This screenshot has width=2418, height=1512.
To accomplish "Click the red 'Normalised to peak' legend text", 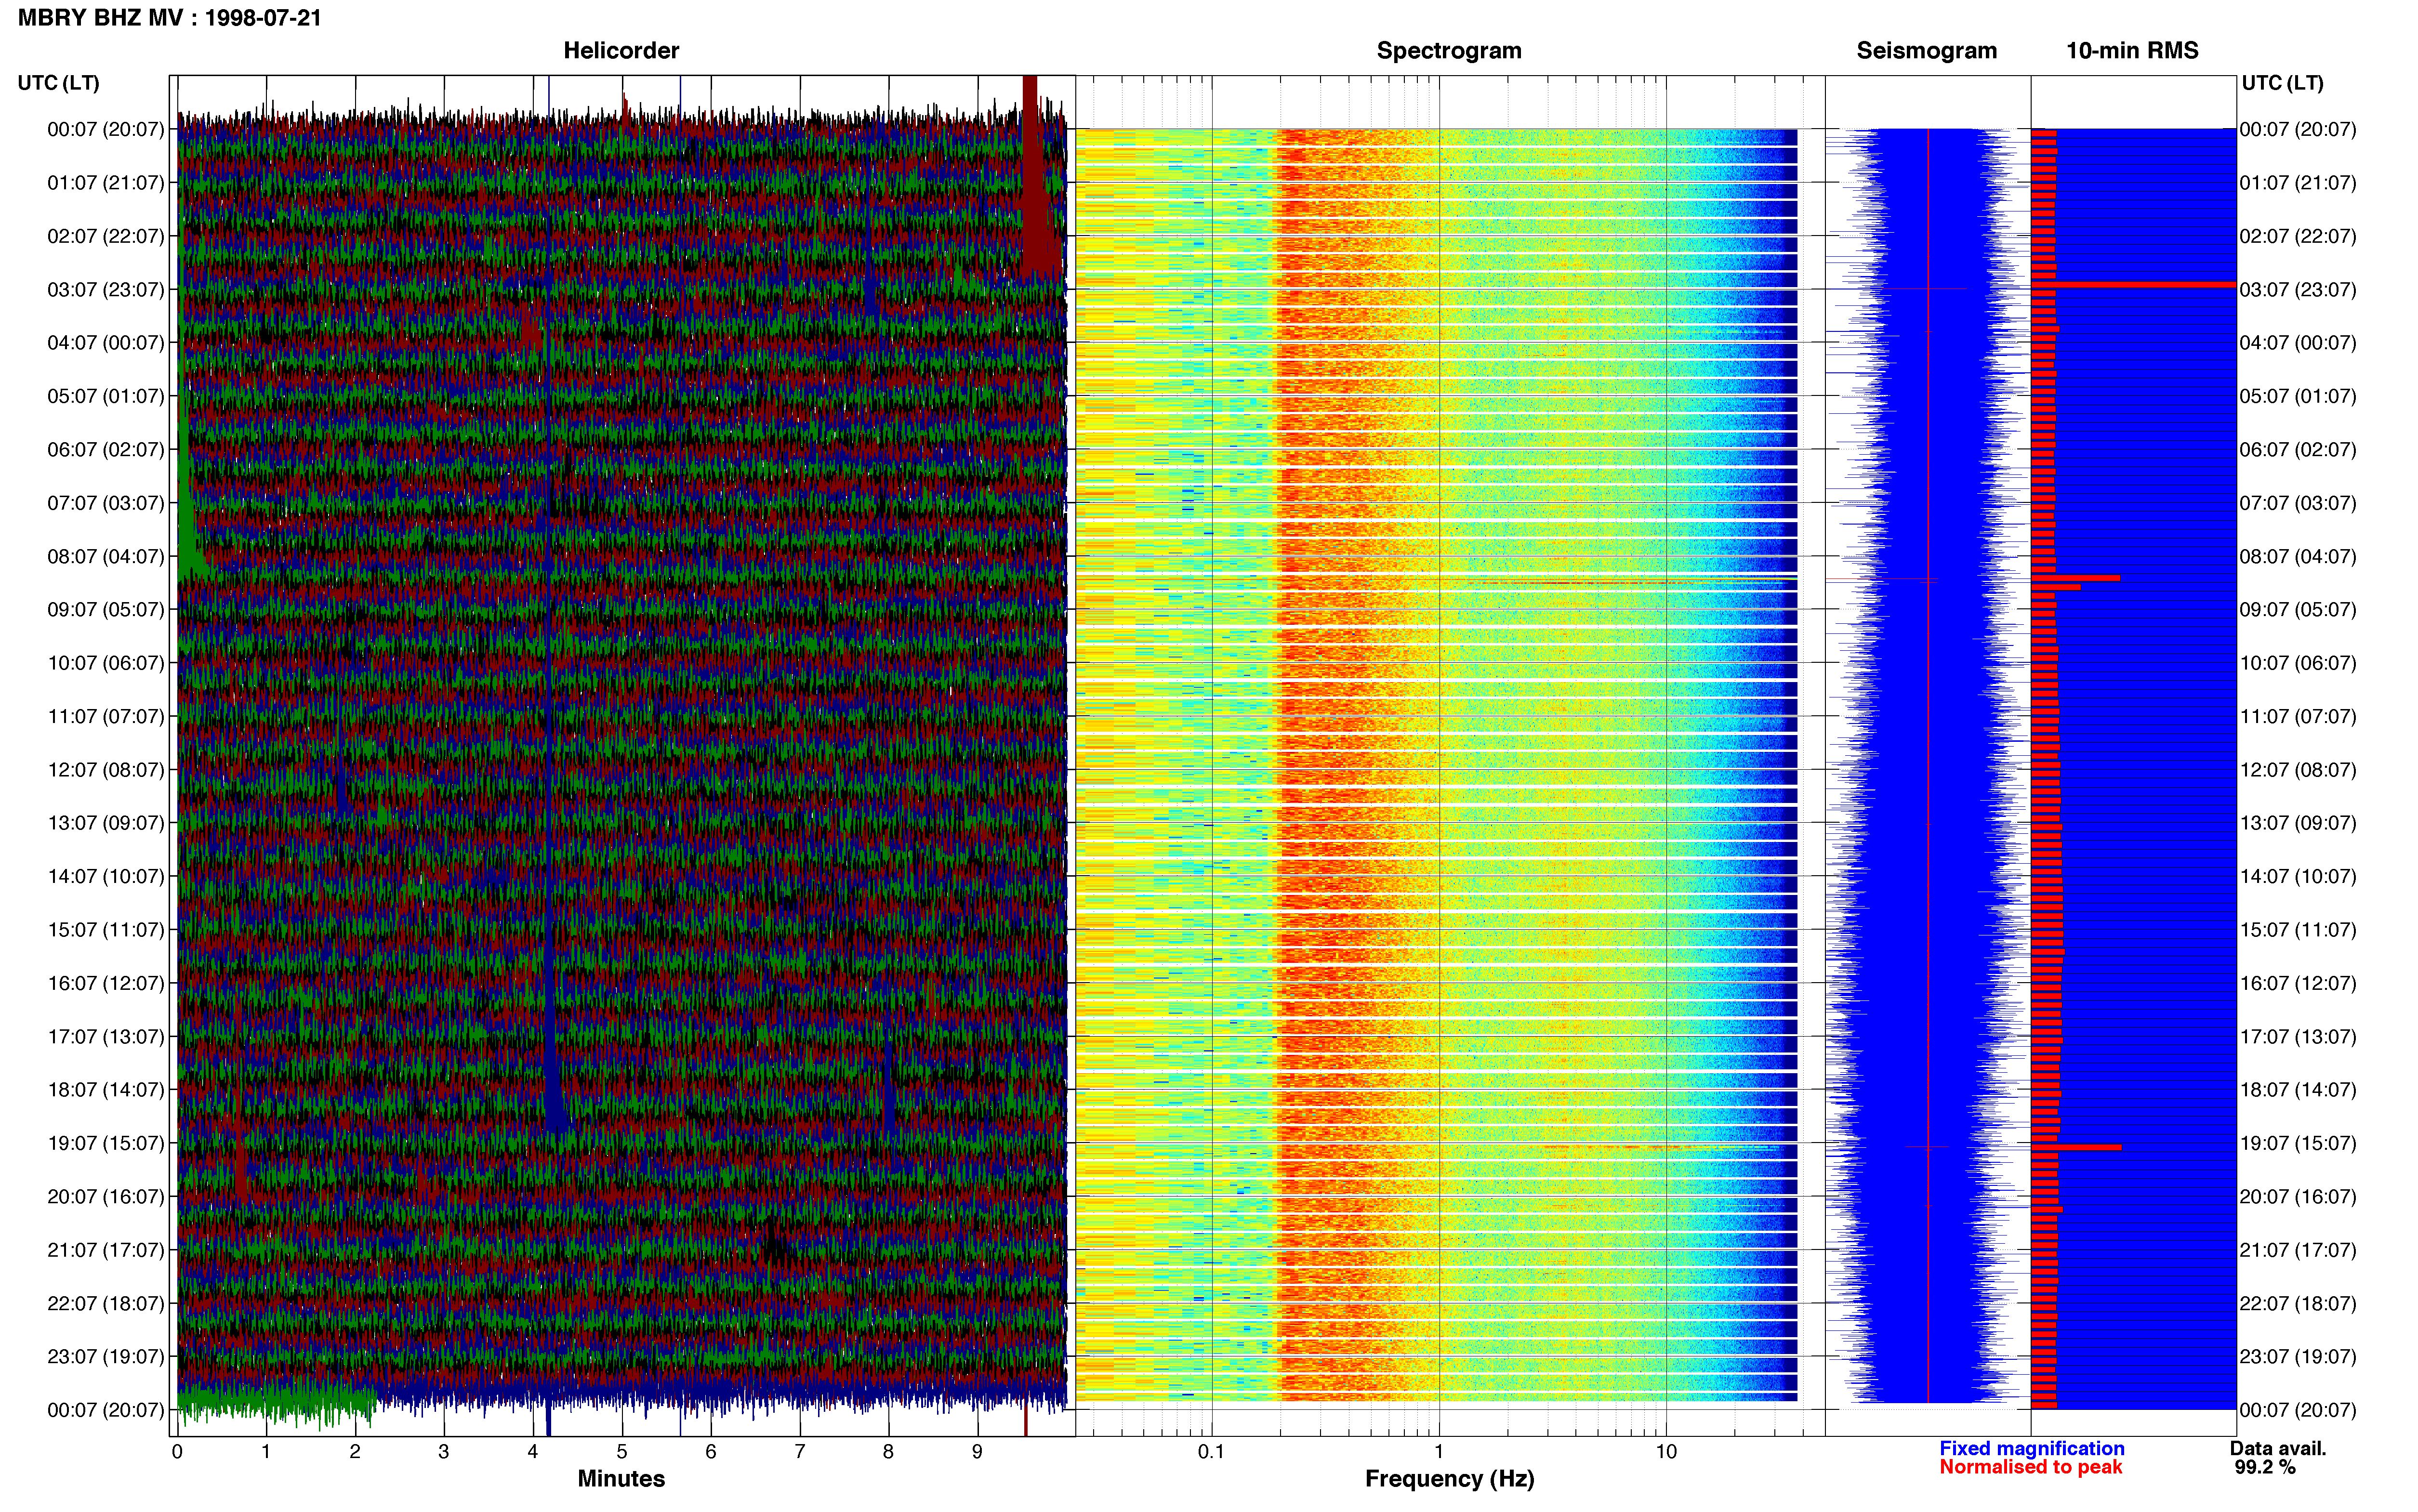I will (2031, 1467).
